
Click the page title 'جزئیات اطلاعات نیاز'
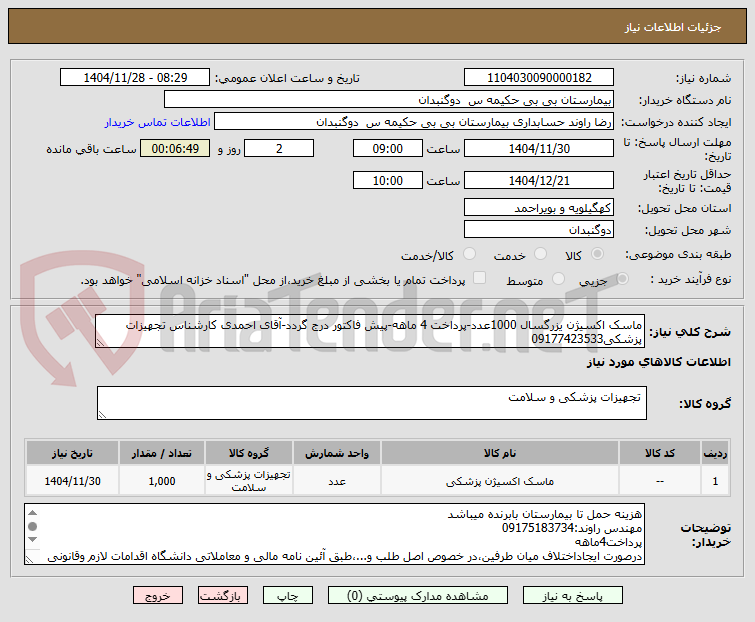[673, 27]
